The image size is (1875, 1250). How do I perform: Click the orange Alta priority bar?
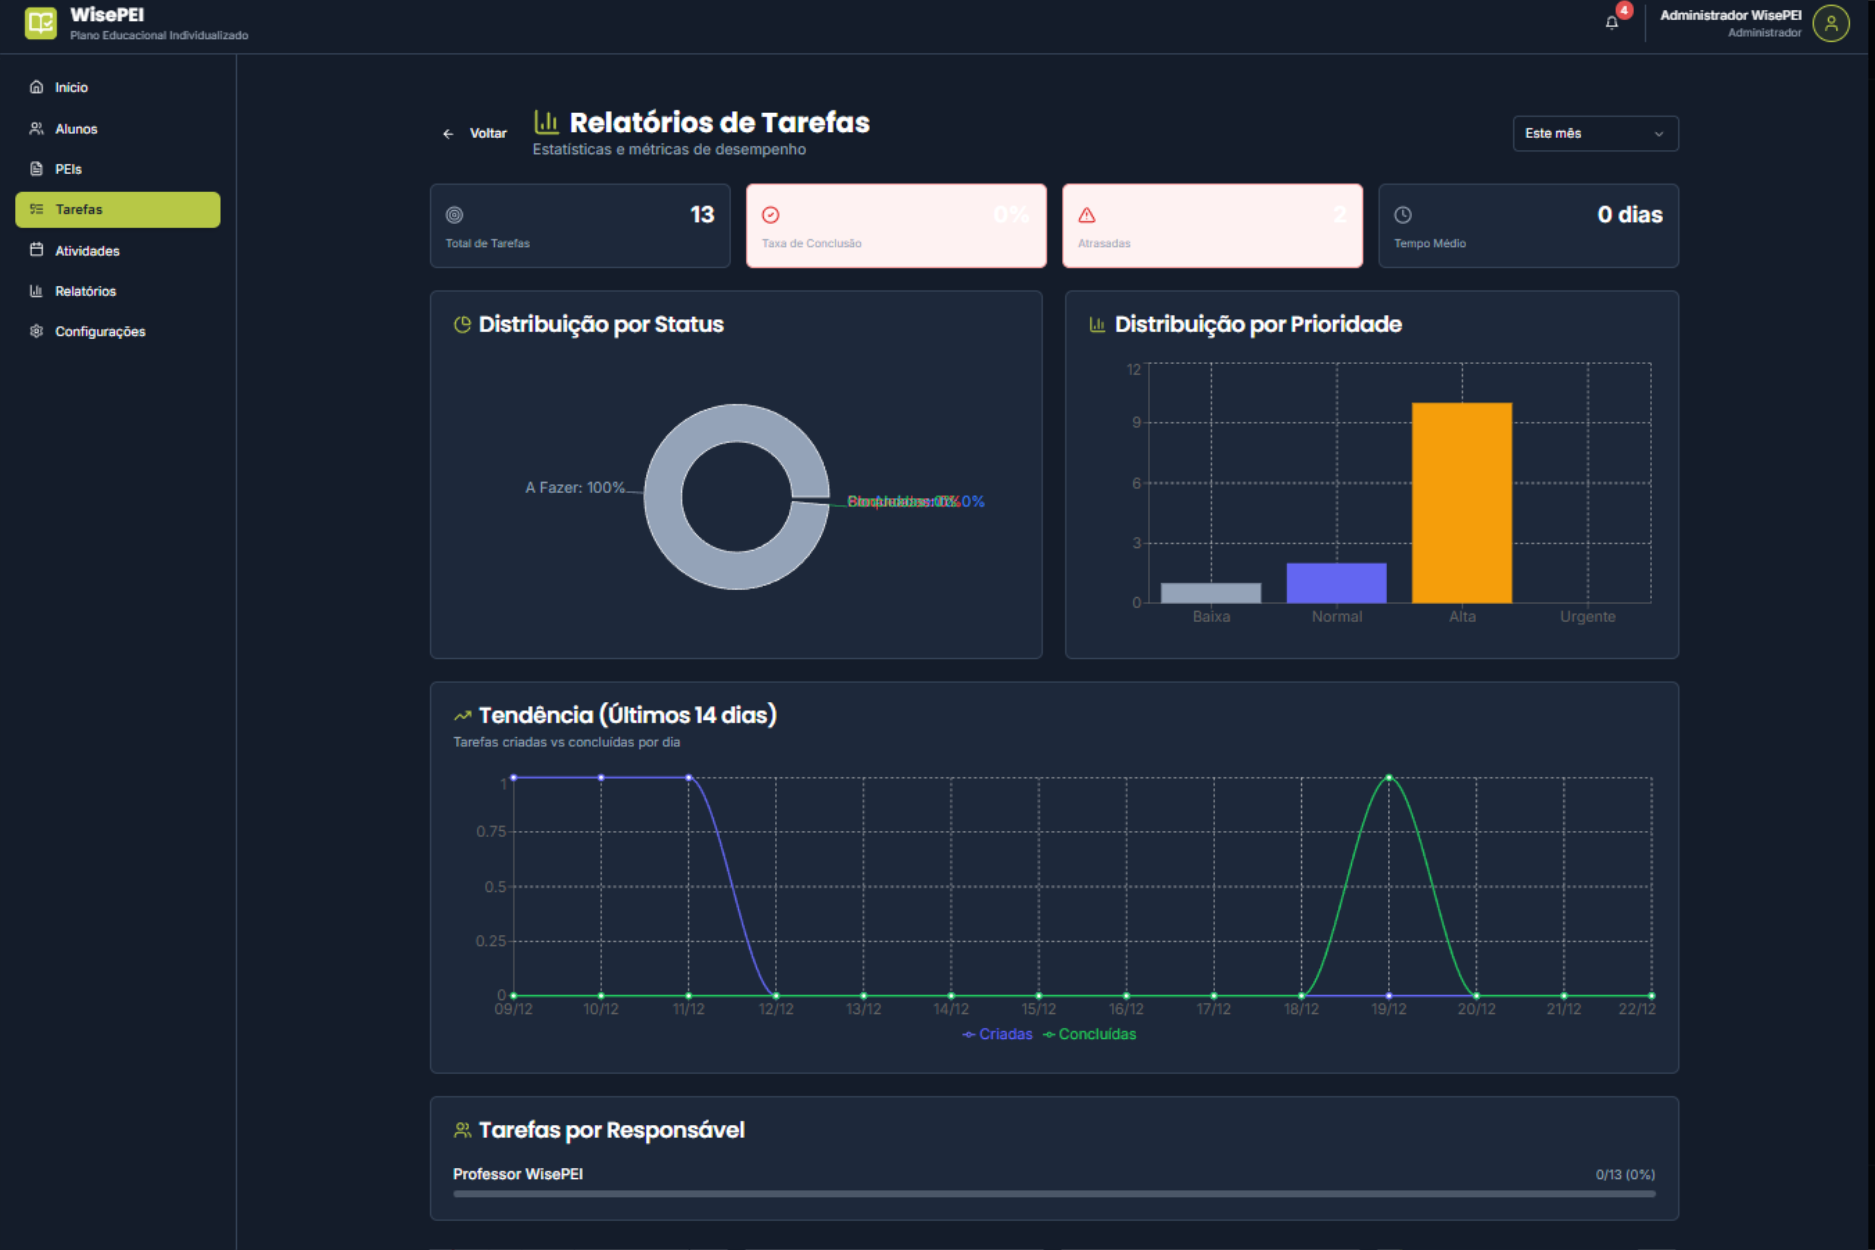(x=1461, y=503)
